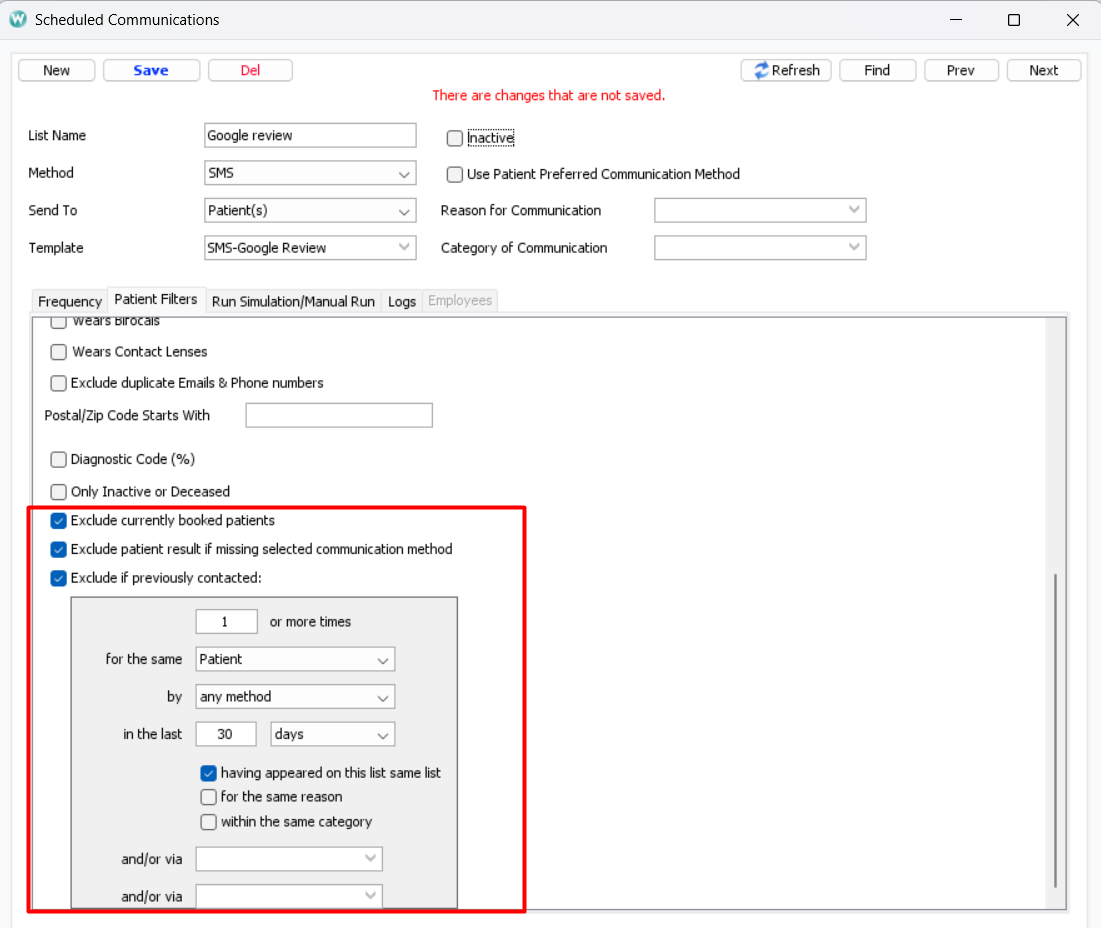Uncheck Exclude if missing selected communication method
The image size is (1101, 928).
point(59,549)
